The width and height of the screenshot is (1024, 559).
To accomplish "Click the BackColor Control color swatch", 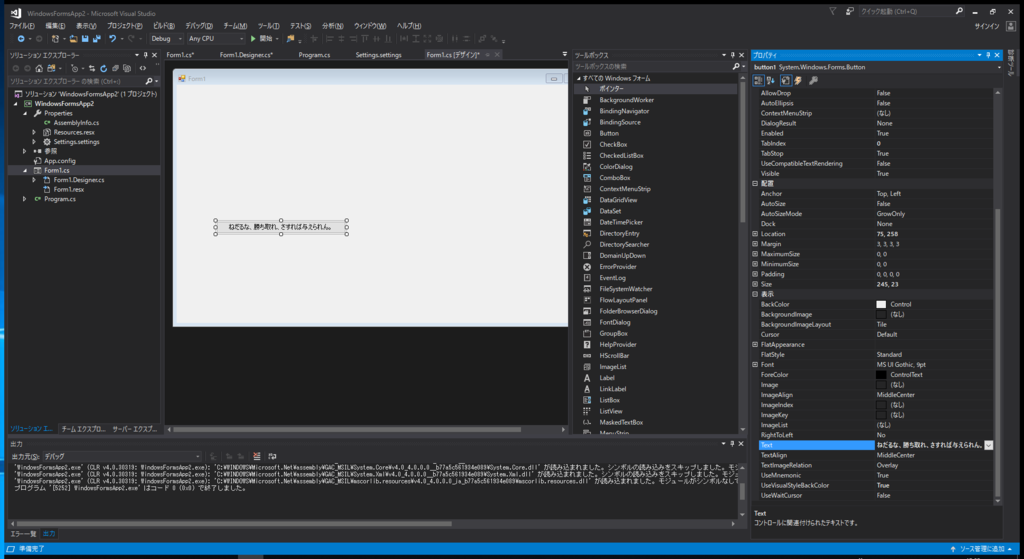I will [881, 304].
